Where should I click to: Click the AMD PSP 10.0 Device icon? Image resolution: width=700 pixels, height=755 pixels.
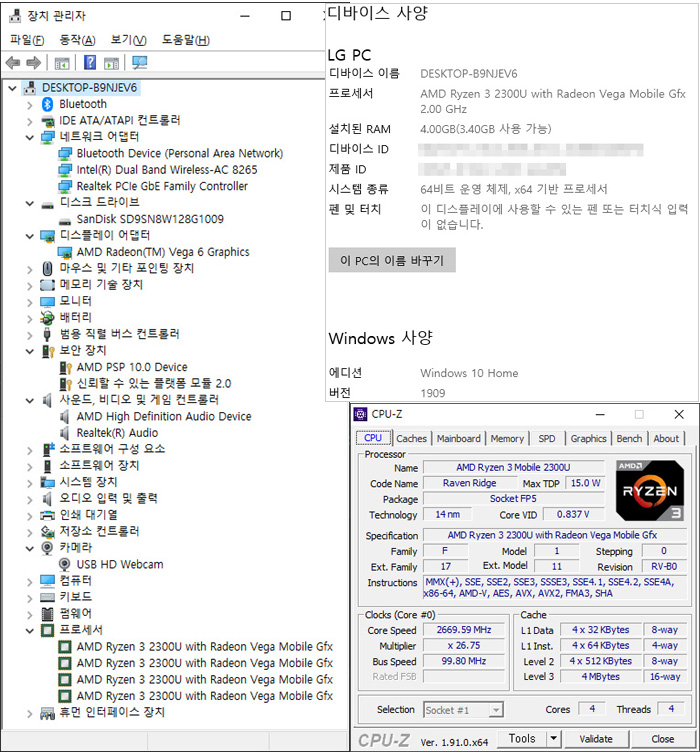point(65,367)
